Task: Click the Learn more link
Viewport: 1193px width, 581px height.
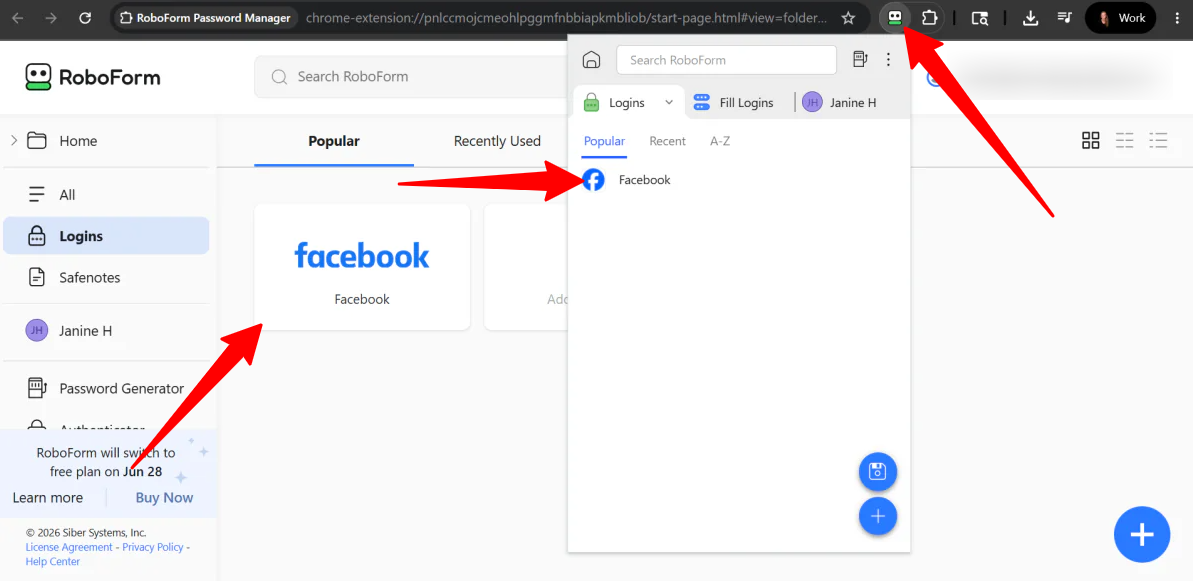Action: coord(48,498)
